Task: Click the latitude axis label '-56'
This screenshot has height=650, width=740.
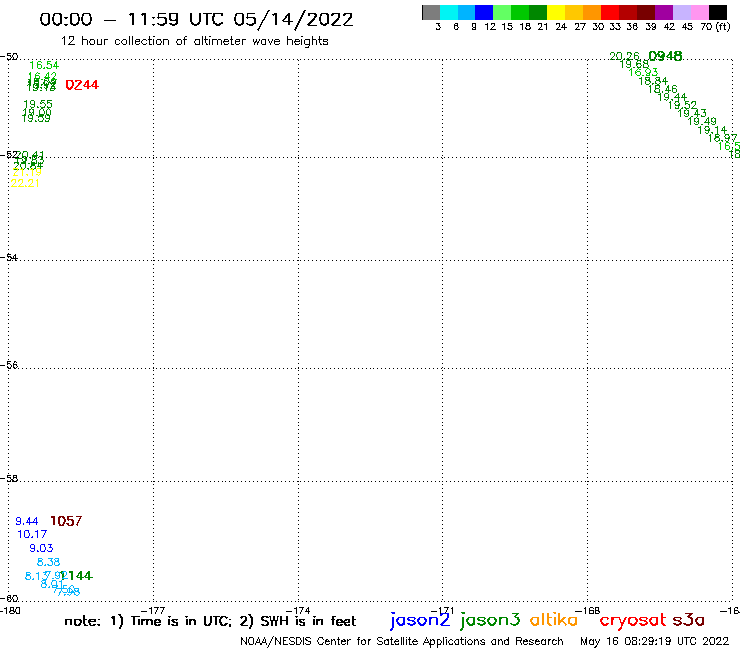Action: pyautogui.click(x=9, y=365)
